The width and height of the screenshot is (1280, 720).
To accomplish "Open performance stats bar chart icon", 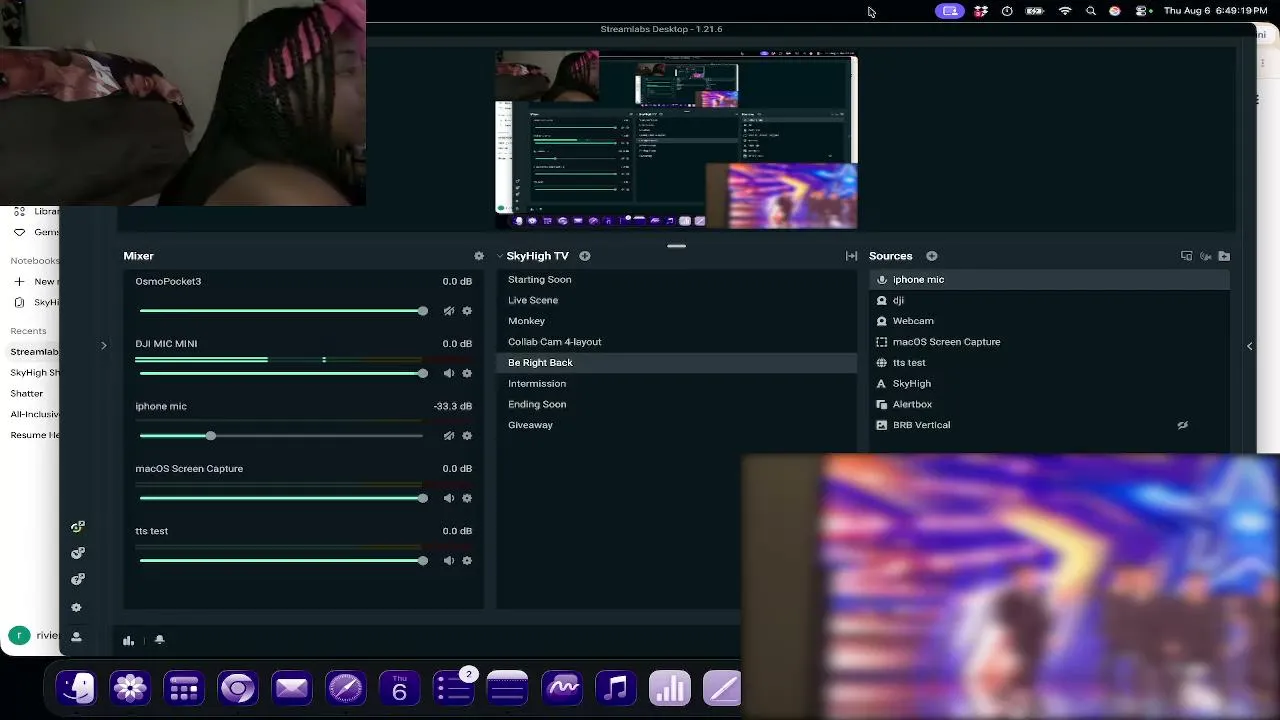I will pyautogui.click(x=129, y=640).
